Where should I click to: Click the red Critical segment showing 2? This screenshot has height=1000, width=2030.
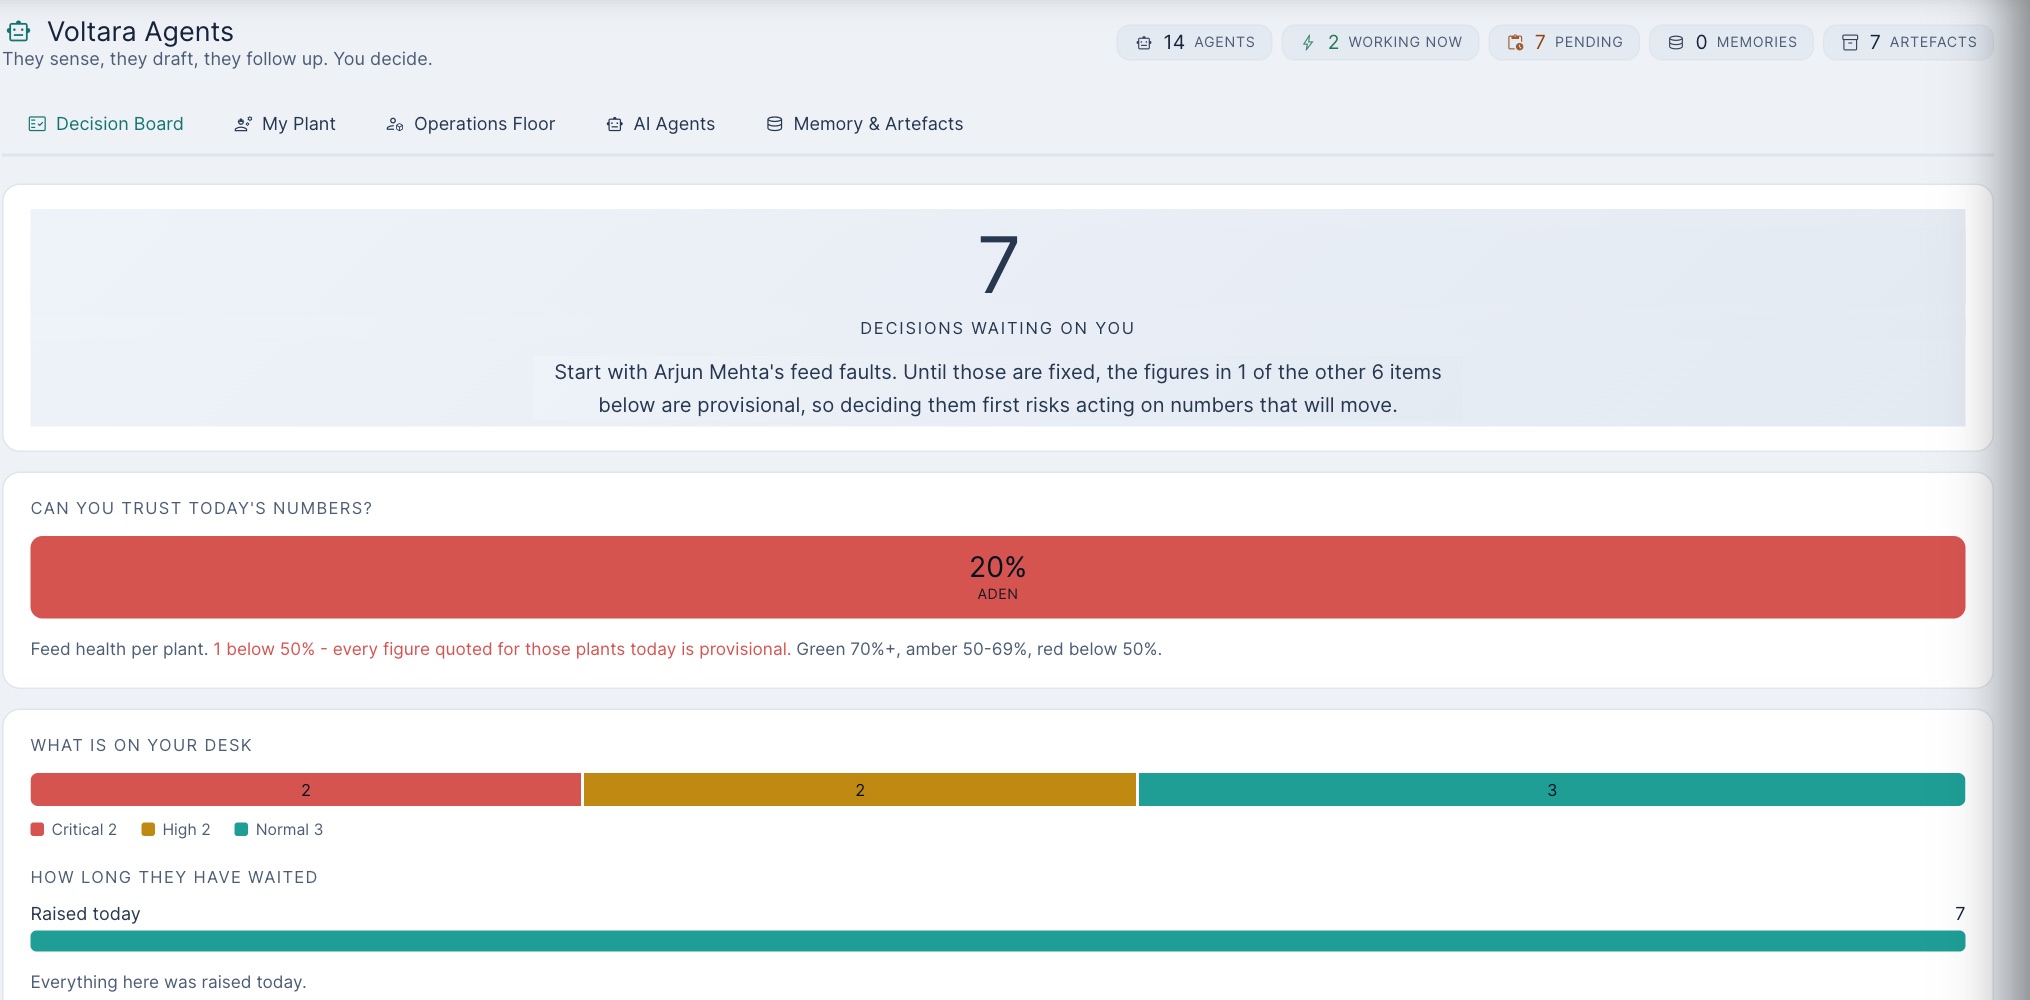[x=306, y=789]
